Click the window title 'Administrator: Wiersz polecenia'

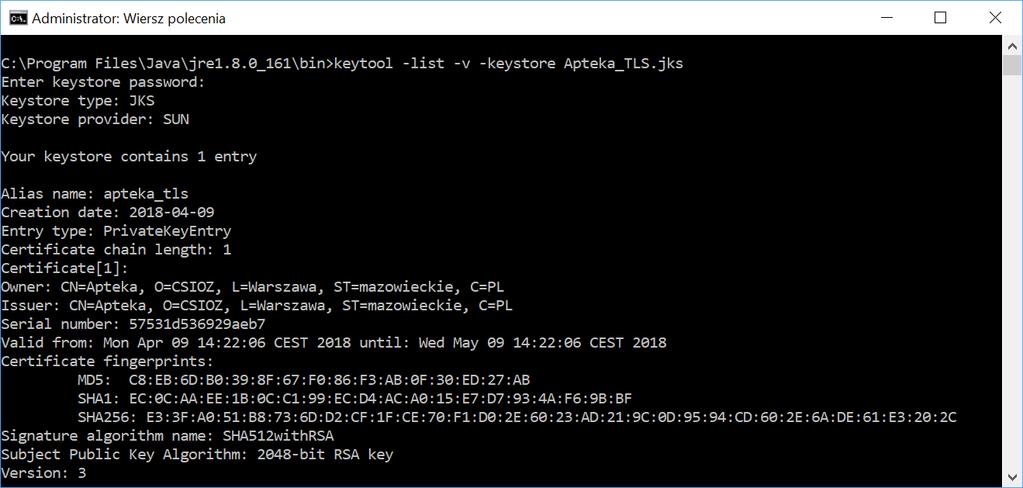(x=129, y=19)
